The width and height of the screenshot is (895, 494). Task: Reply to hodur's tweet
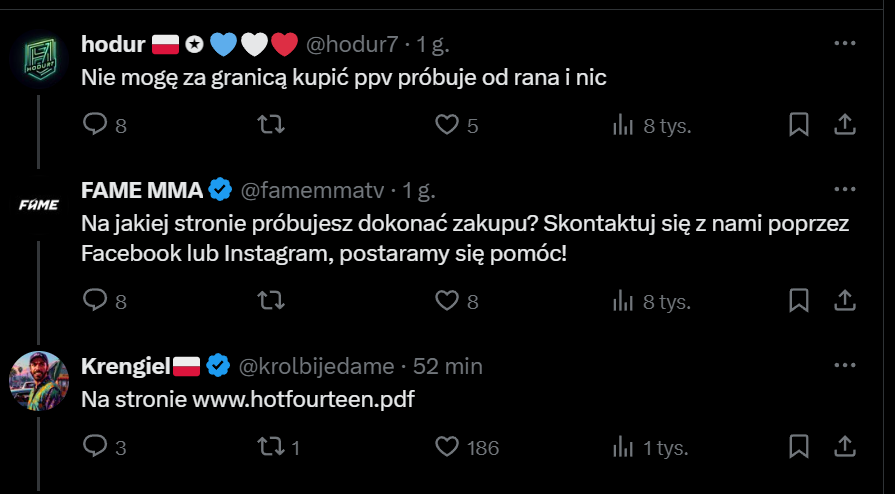95,125
